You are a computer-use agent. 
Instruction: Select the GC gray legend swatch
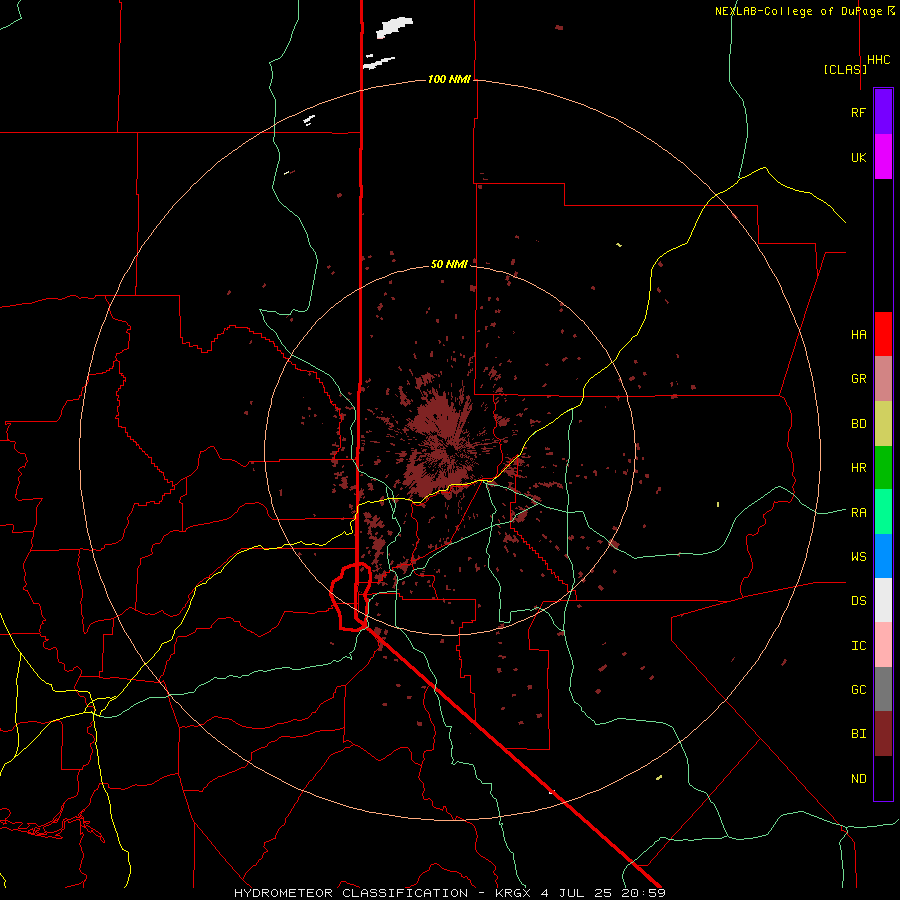(883, 689)
